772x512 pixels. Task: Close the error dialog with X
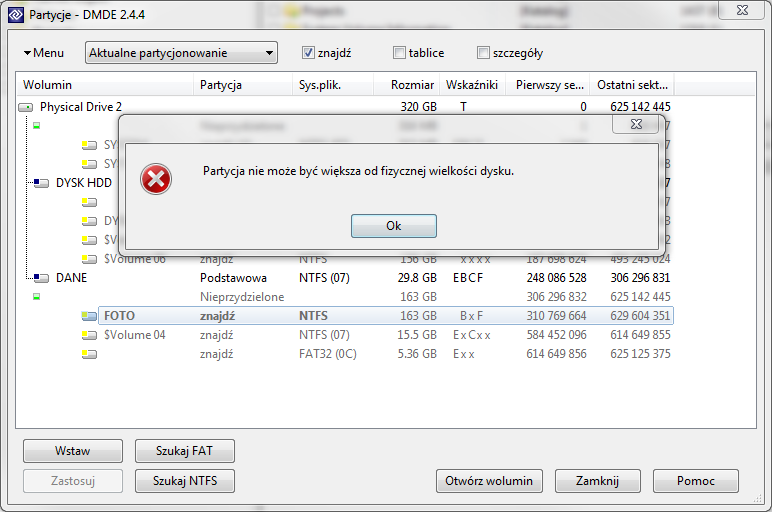(636, 124)
